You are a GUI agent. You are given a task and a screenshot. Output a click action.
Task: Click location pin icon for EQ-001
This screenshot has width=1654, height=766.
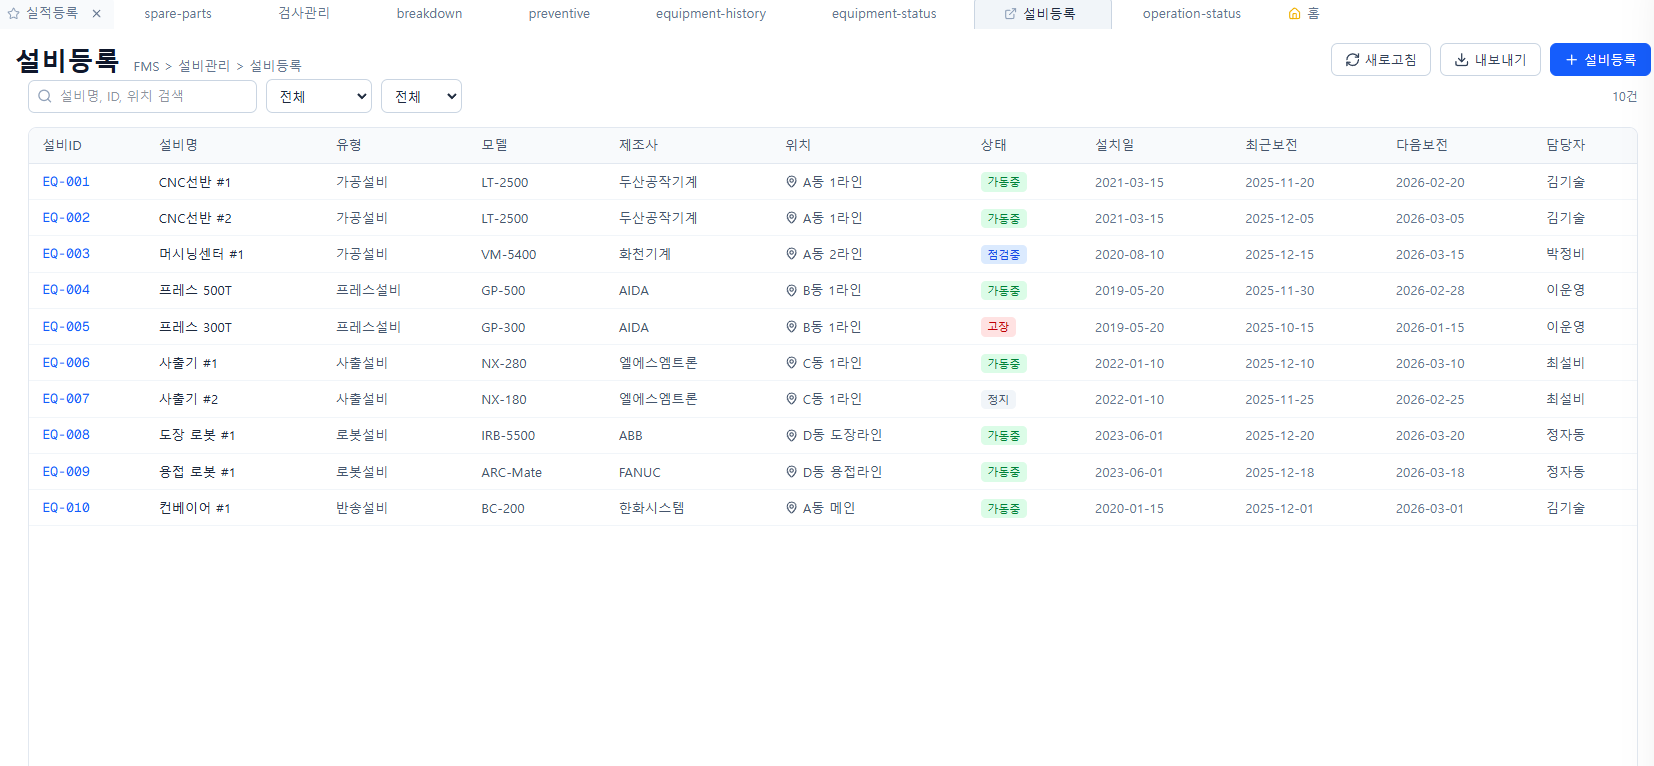coord(791,182)
